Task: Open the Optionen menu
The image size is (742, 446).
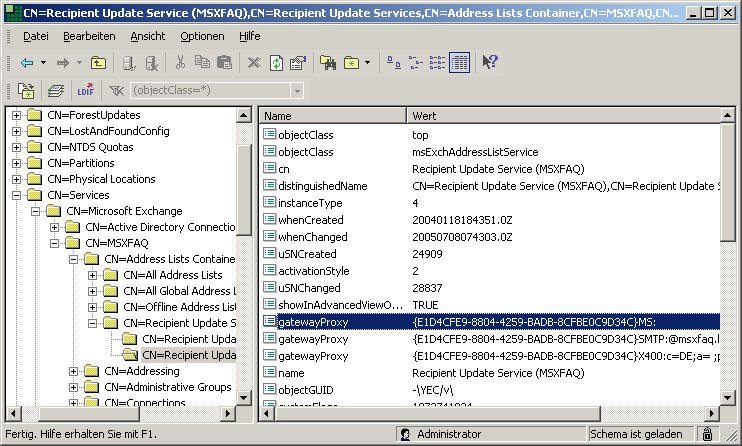Action: (x=202, y=36)
